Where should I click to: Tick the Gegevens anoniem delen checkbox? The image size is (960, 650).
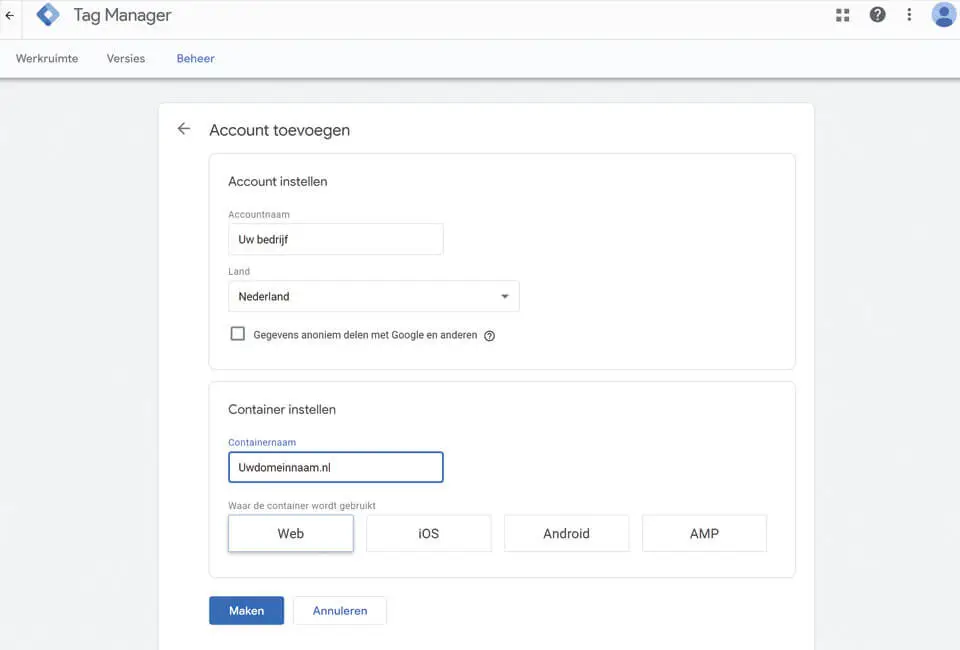[x=238, y=334]
